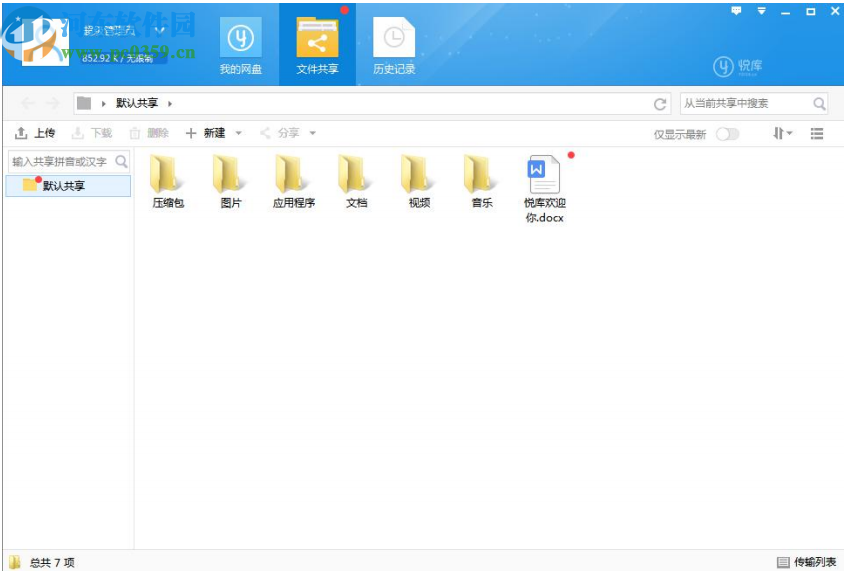Refresh the current share listing
The image size is (851, 572).
click(x=660, y=104)
